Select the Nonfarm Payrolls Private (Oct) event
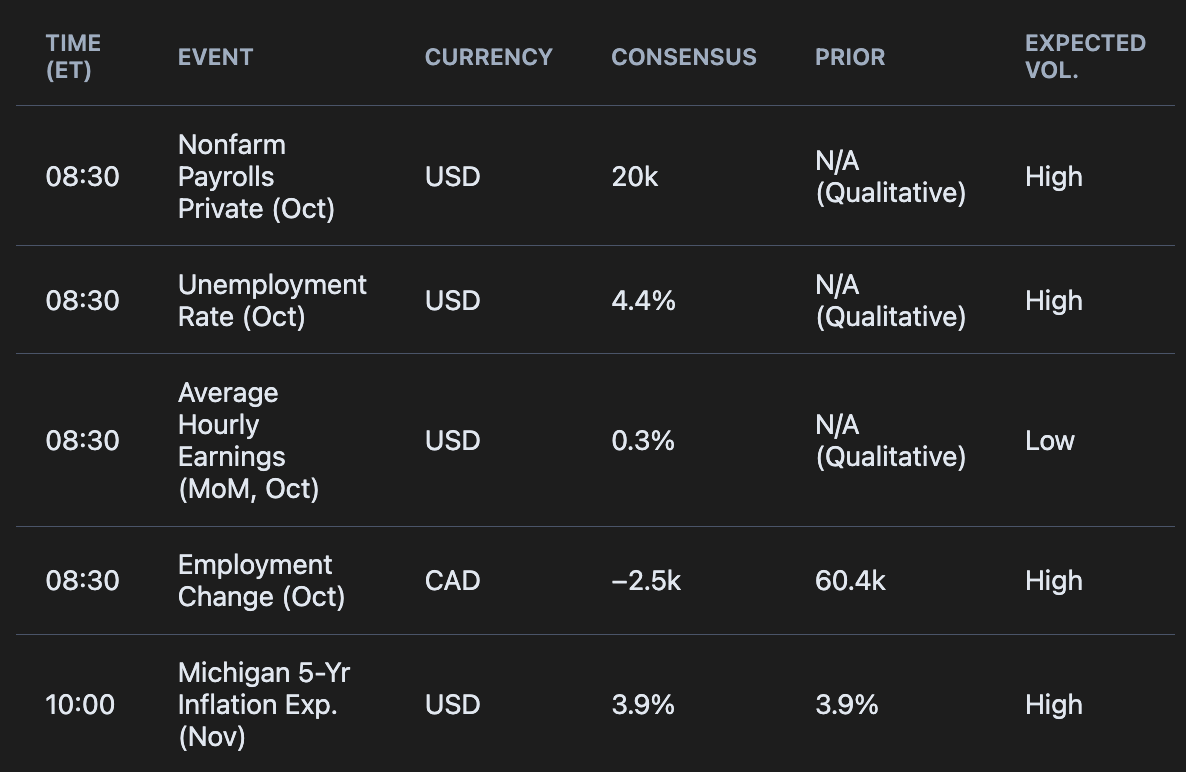 [256, 177]
